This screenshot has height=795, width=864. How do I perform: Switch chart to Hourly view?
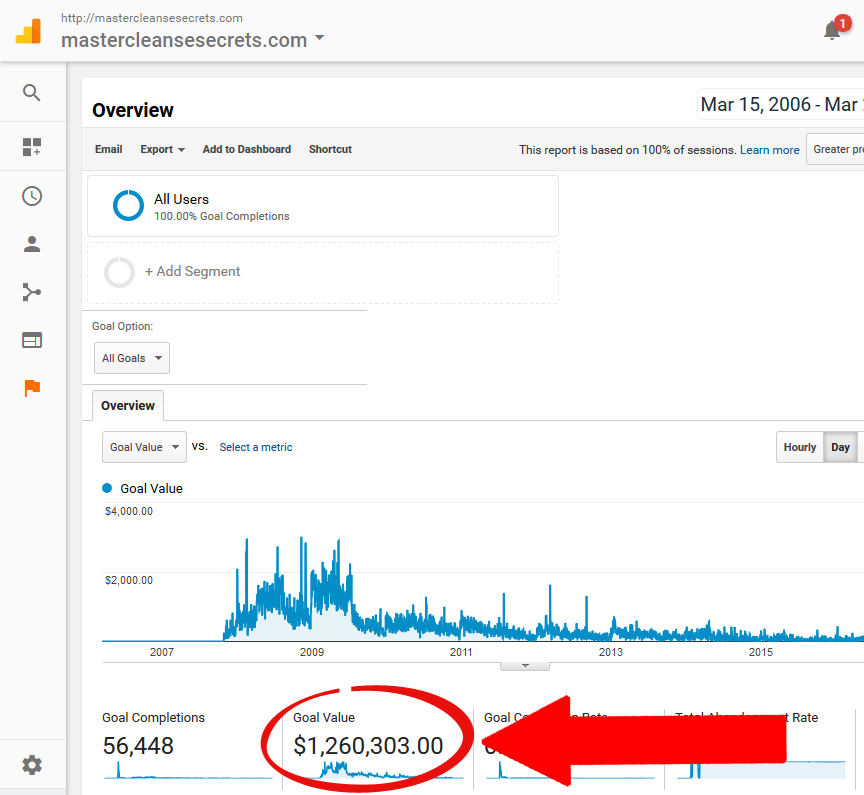click(x=800, y=447)
